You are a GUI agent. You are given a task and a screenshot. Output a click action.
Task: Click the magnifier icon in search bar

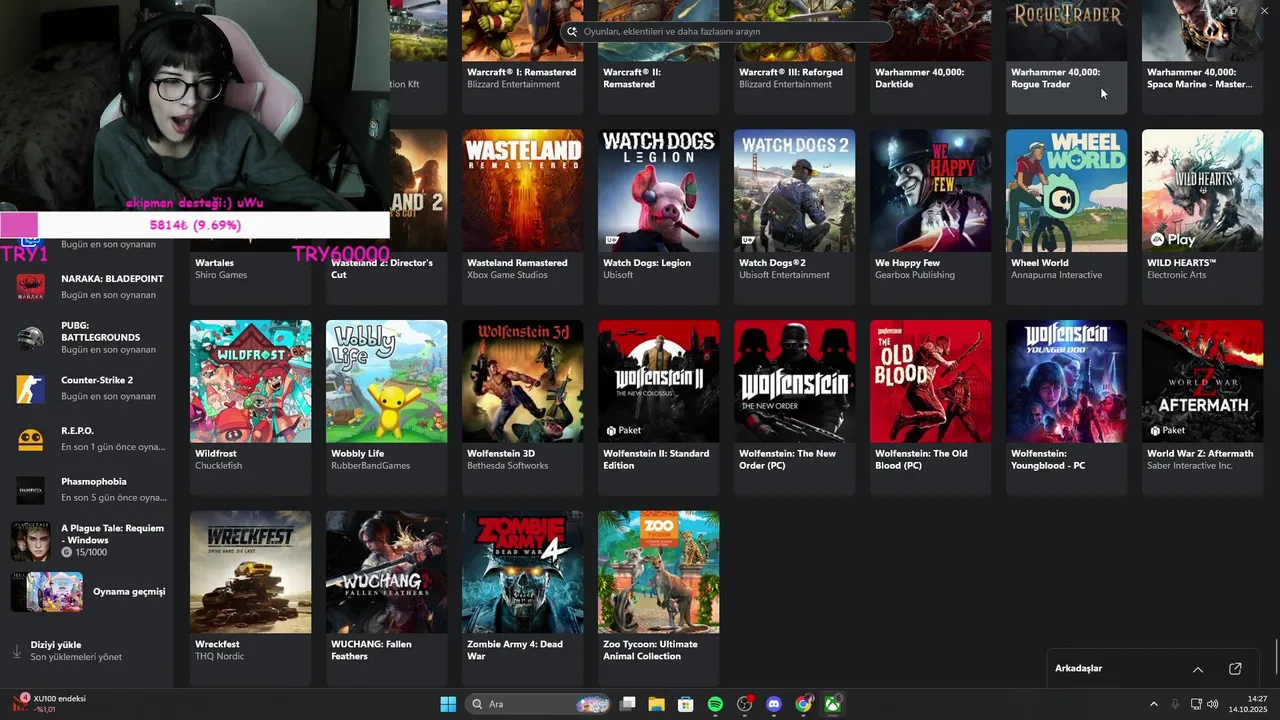573,31
